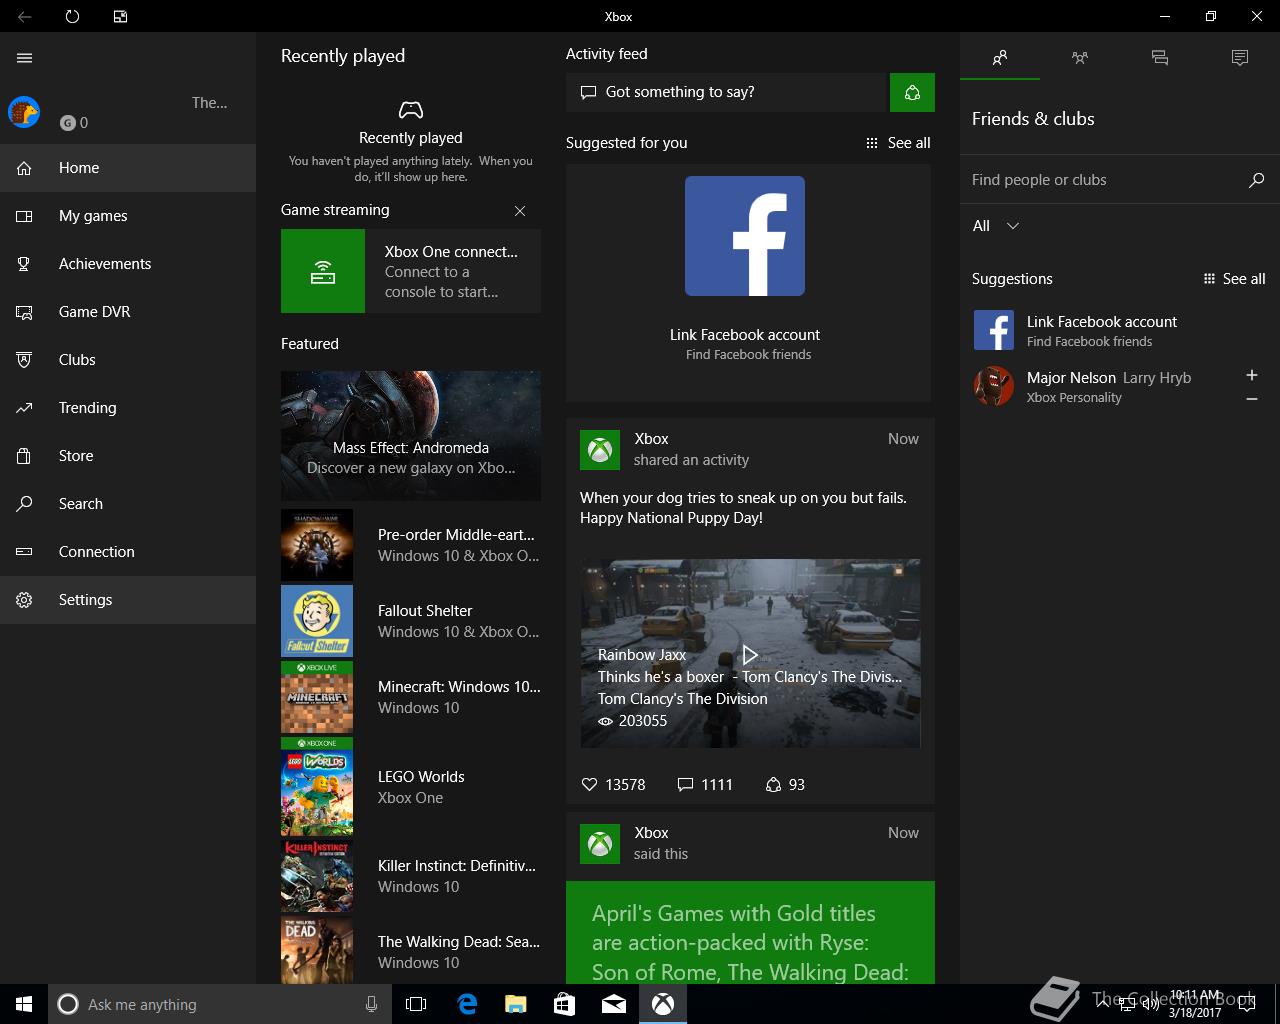Switch to Messages tab icon
Viewport: 1280px width, 1024px height.
[x=1160, y=58]
